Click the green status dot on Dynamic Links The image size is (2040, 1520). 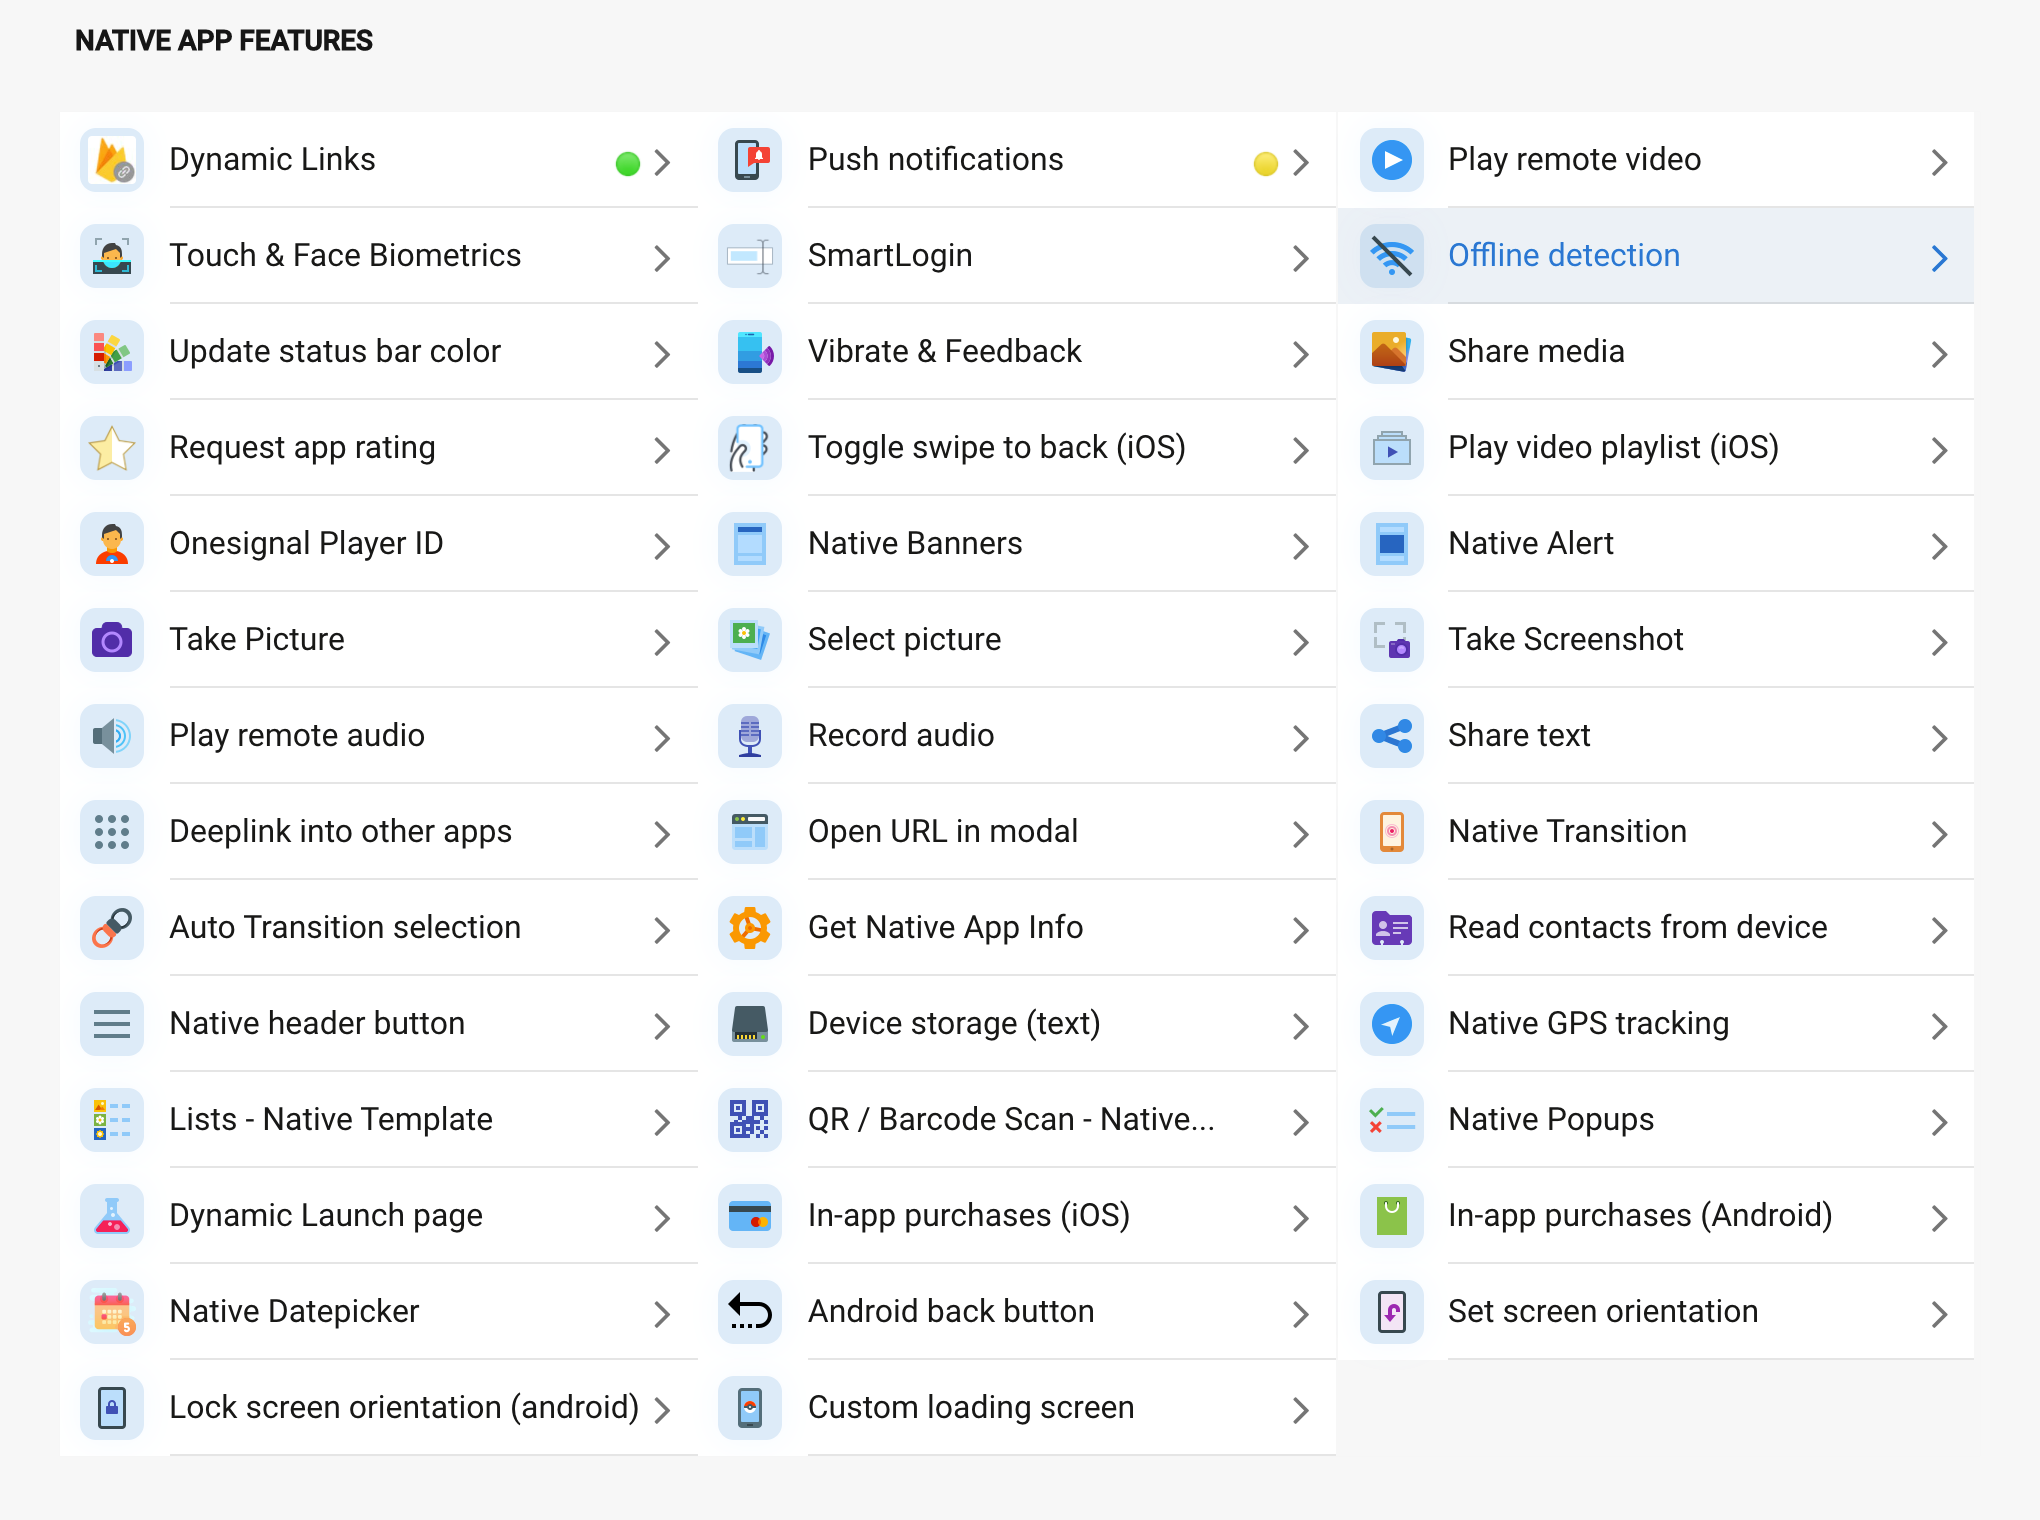click(627, 163)
